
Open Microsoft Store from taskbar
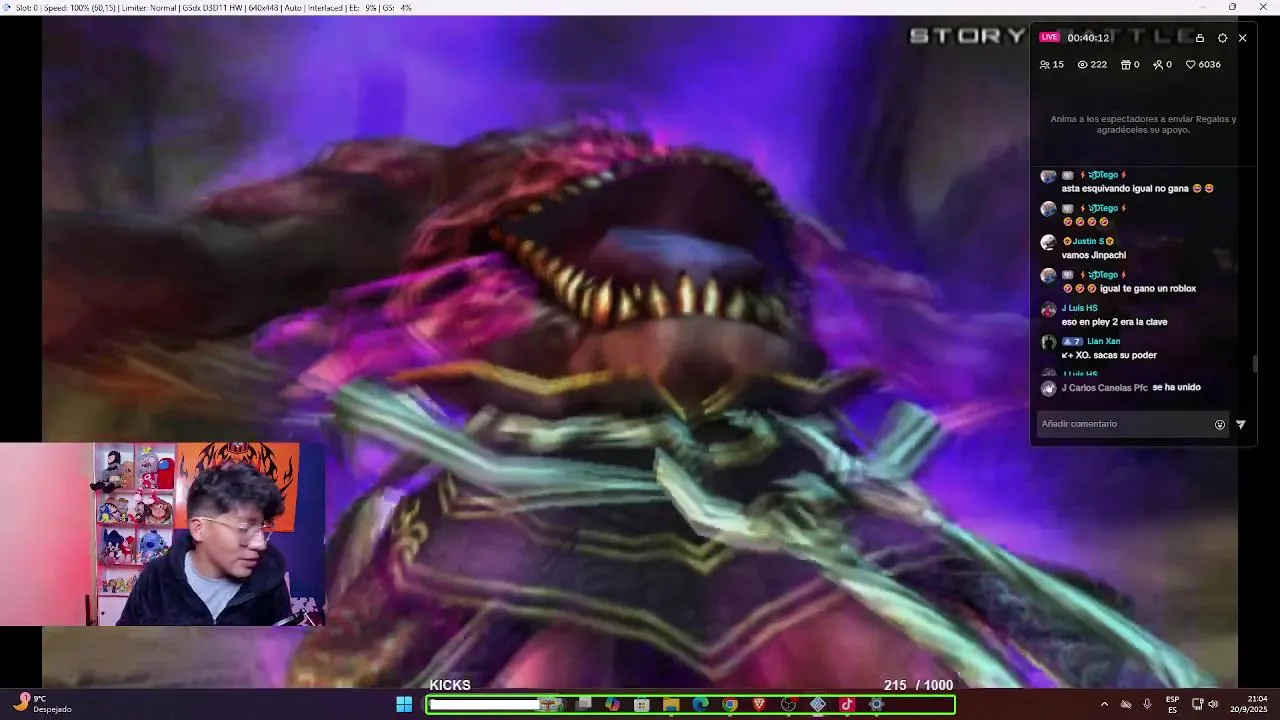coord(642,704)
